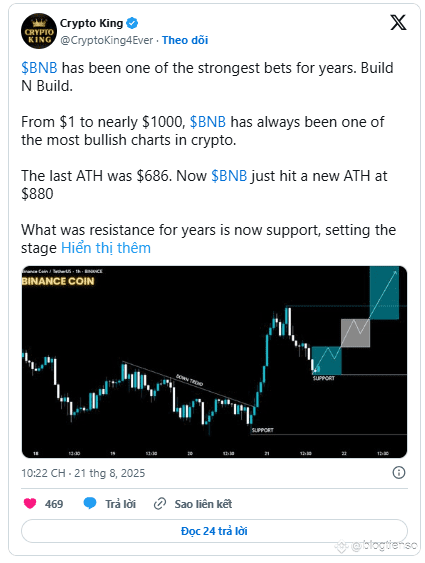Click $BNB cashtag before just hit

229,176
